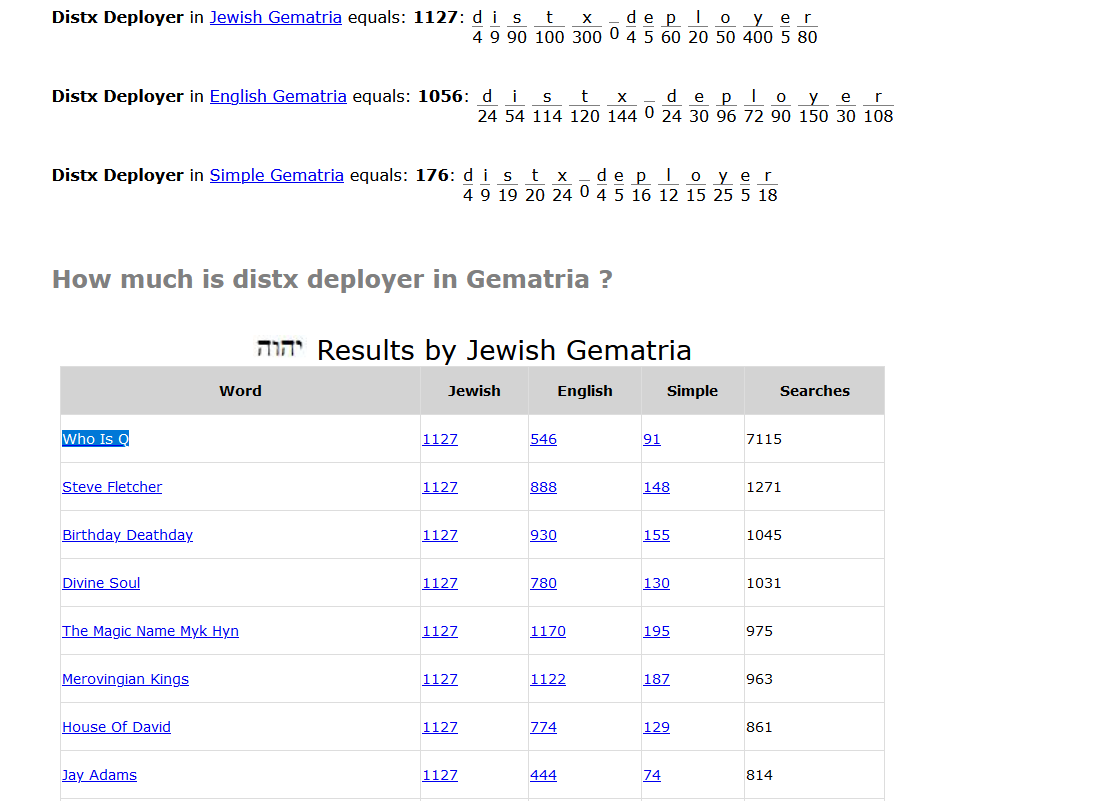Click the Searches column header
This screenshot has width=1100, height=801.
[814, 391]
